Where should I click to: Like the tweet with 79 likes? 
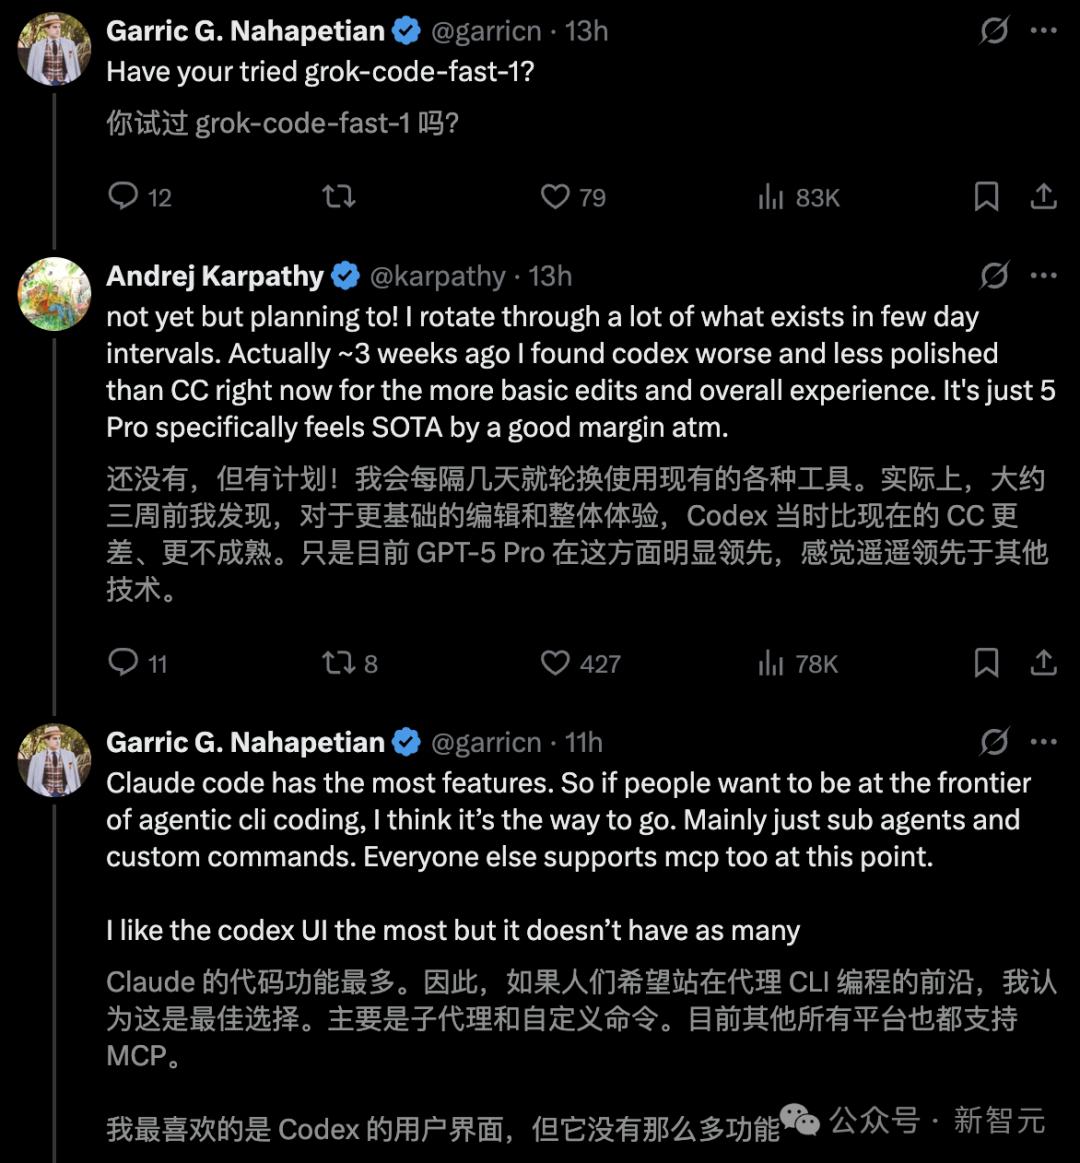click(x=555, y=196)
